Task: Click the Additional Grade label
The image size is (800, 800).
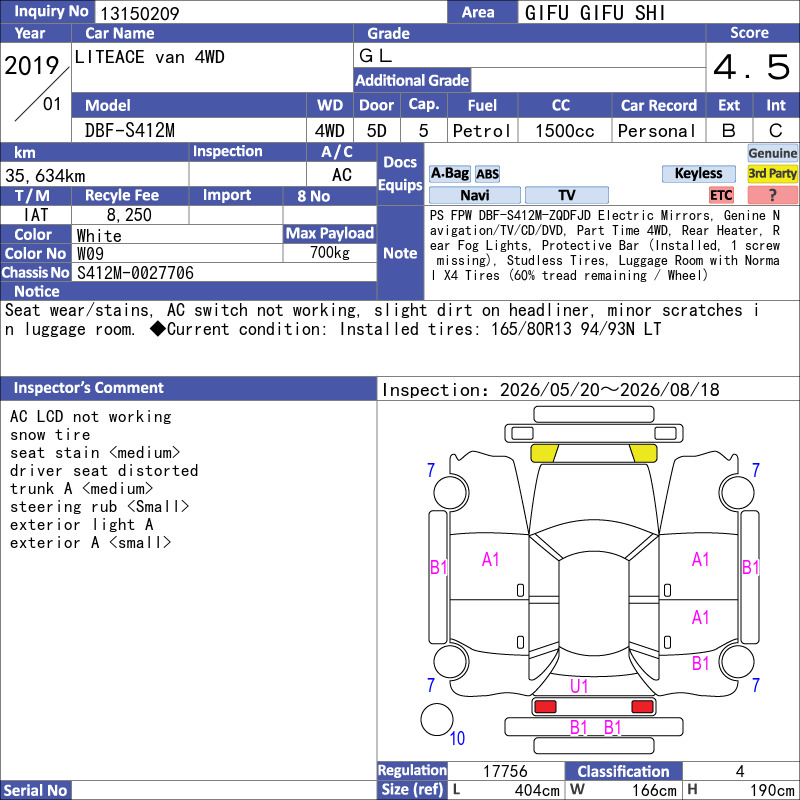Action: pos(412,80)
